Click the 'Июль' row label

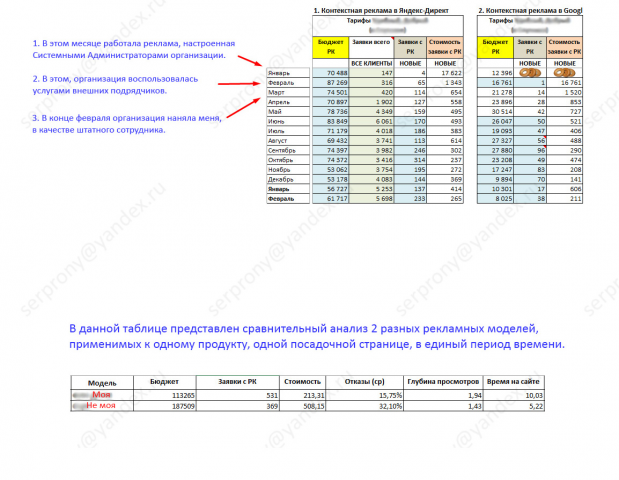288,131
